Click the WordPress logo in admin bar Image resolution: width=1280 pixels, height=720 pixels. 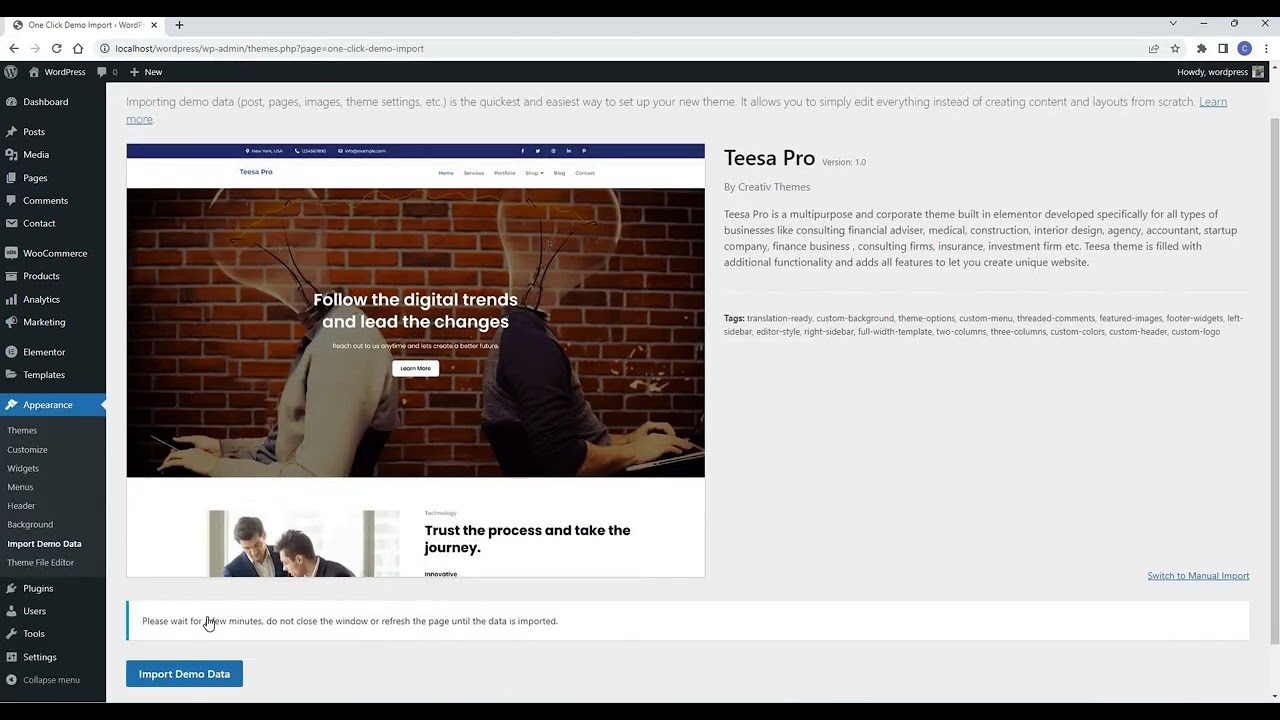pyautogui.click(x=11, y=72)
